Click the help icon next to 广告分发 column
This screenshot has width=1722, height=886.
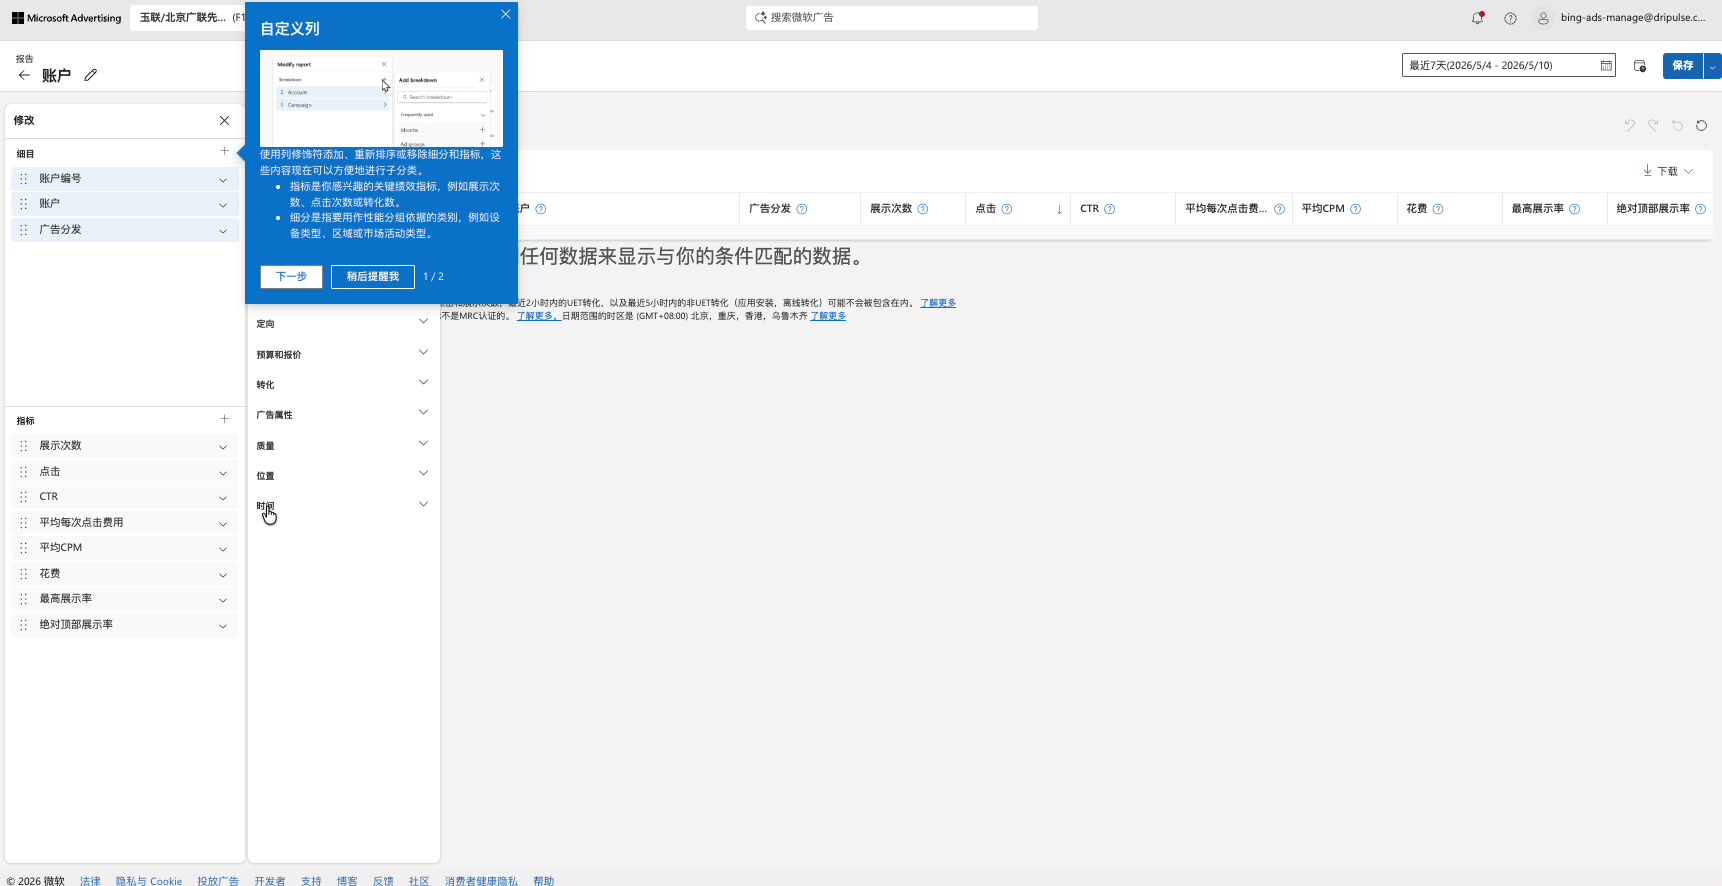(x=802, y=209)
